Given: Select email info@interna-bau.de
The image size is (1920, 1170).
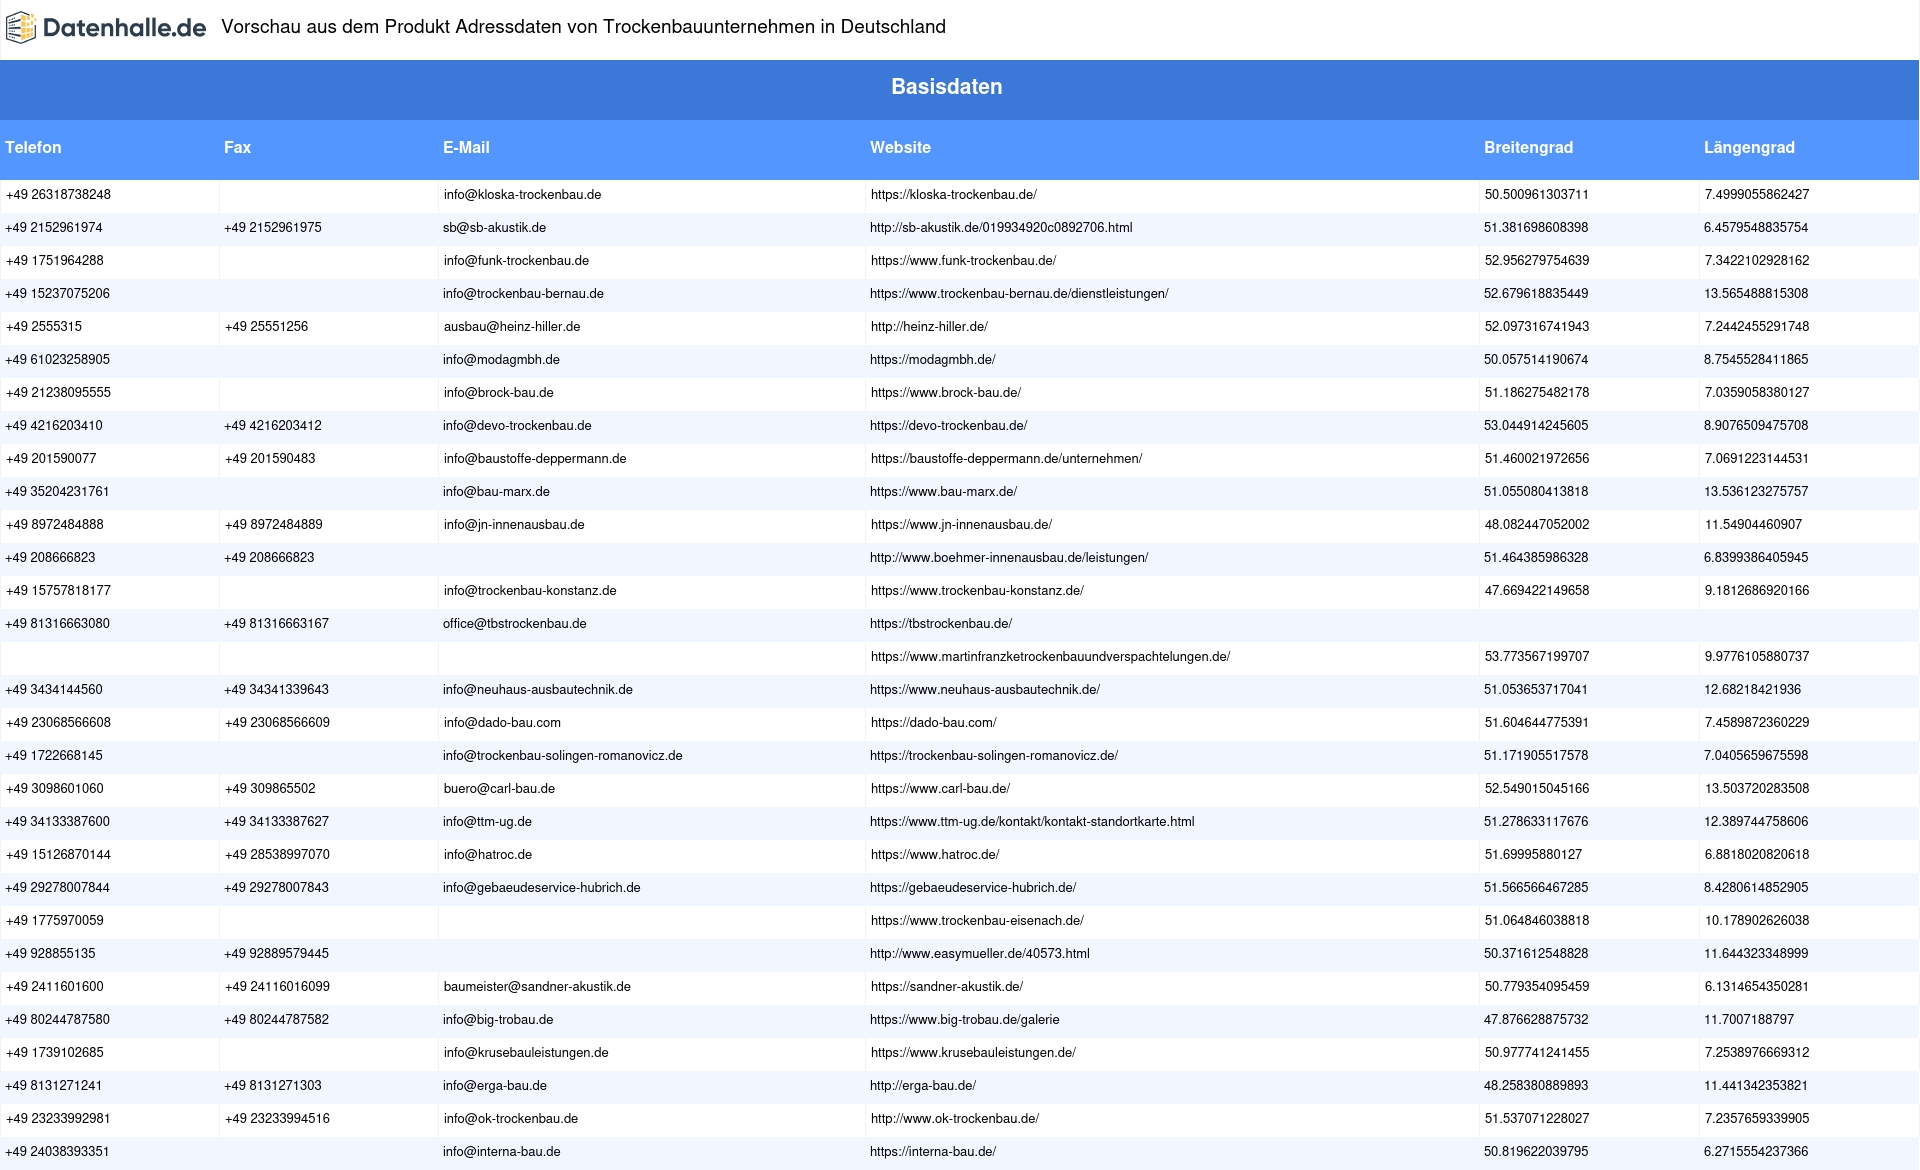Looking at the screenshot, I should [x=502, y=1152].
